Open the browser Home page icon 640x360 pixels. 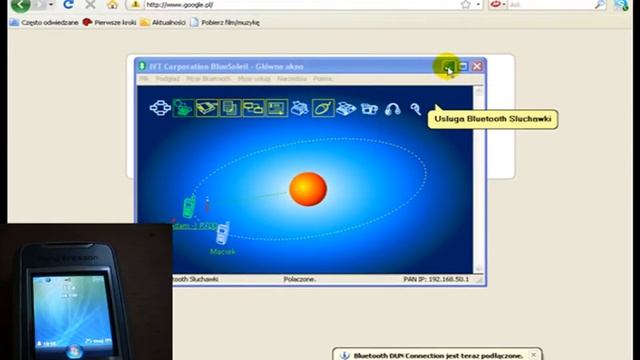(x=112, y=5)
